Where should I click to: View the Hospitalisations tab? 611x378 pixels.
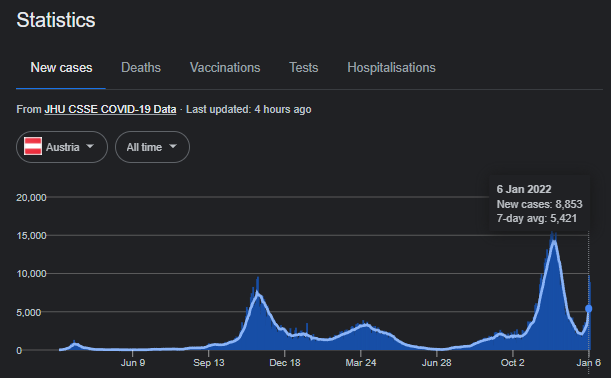(x=391, y=68)
